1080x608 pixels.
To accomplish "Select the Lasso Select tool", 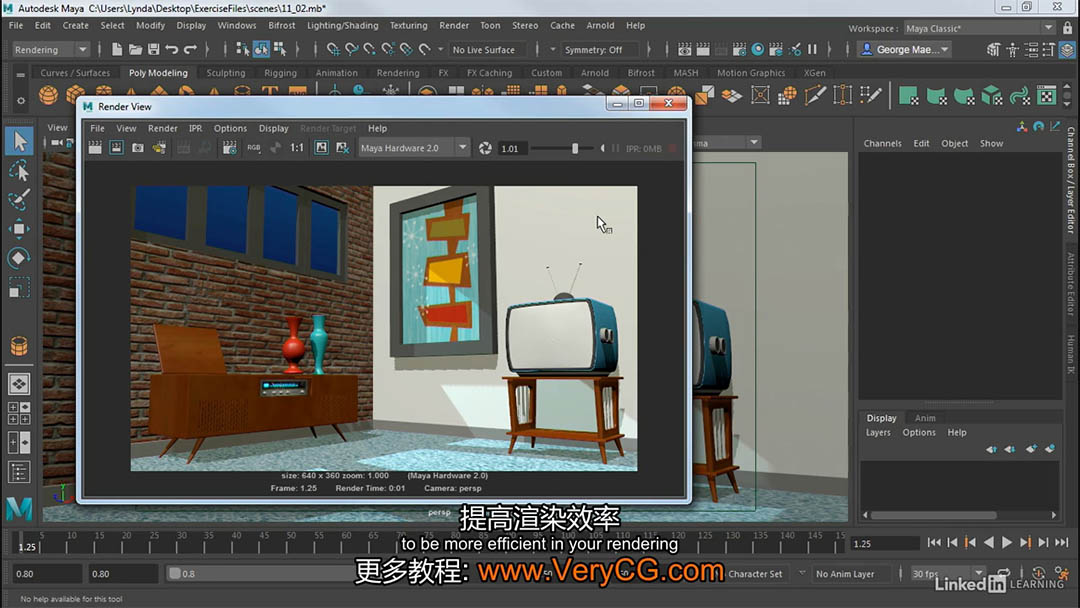I will (19, 171).
